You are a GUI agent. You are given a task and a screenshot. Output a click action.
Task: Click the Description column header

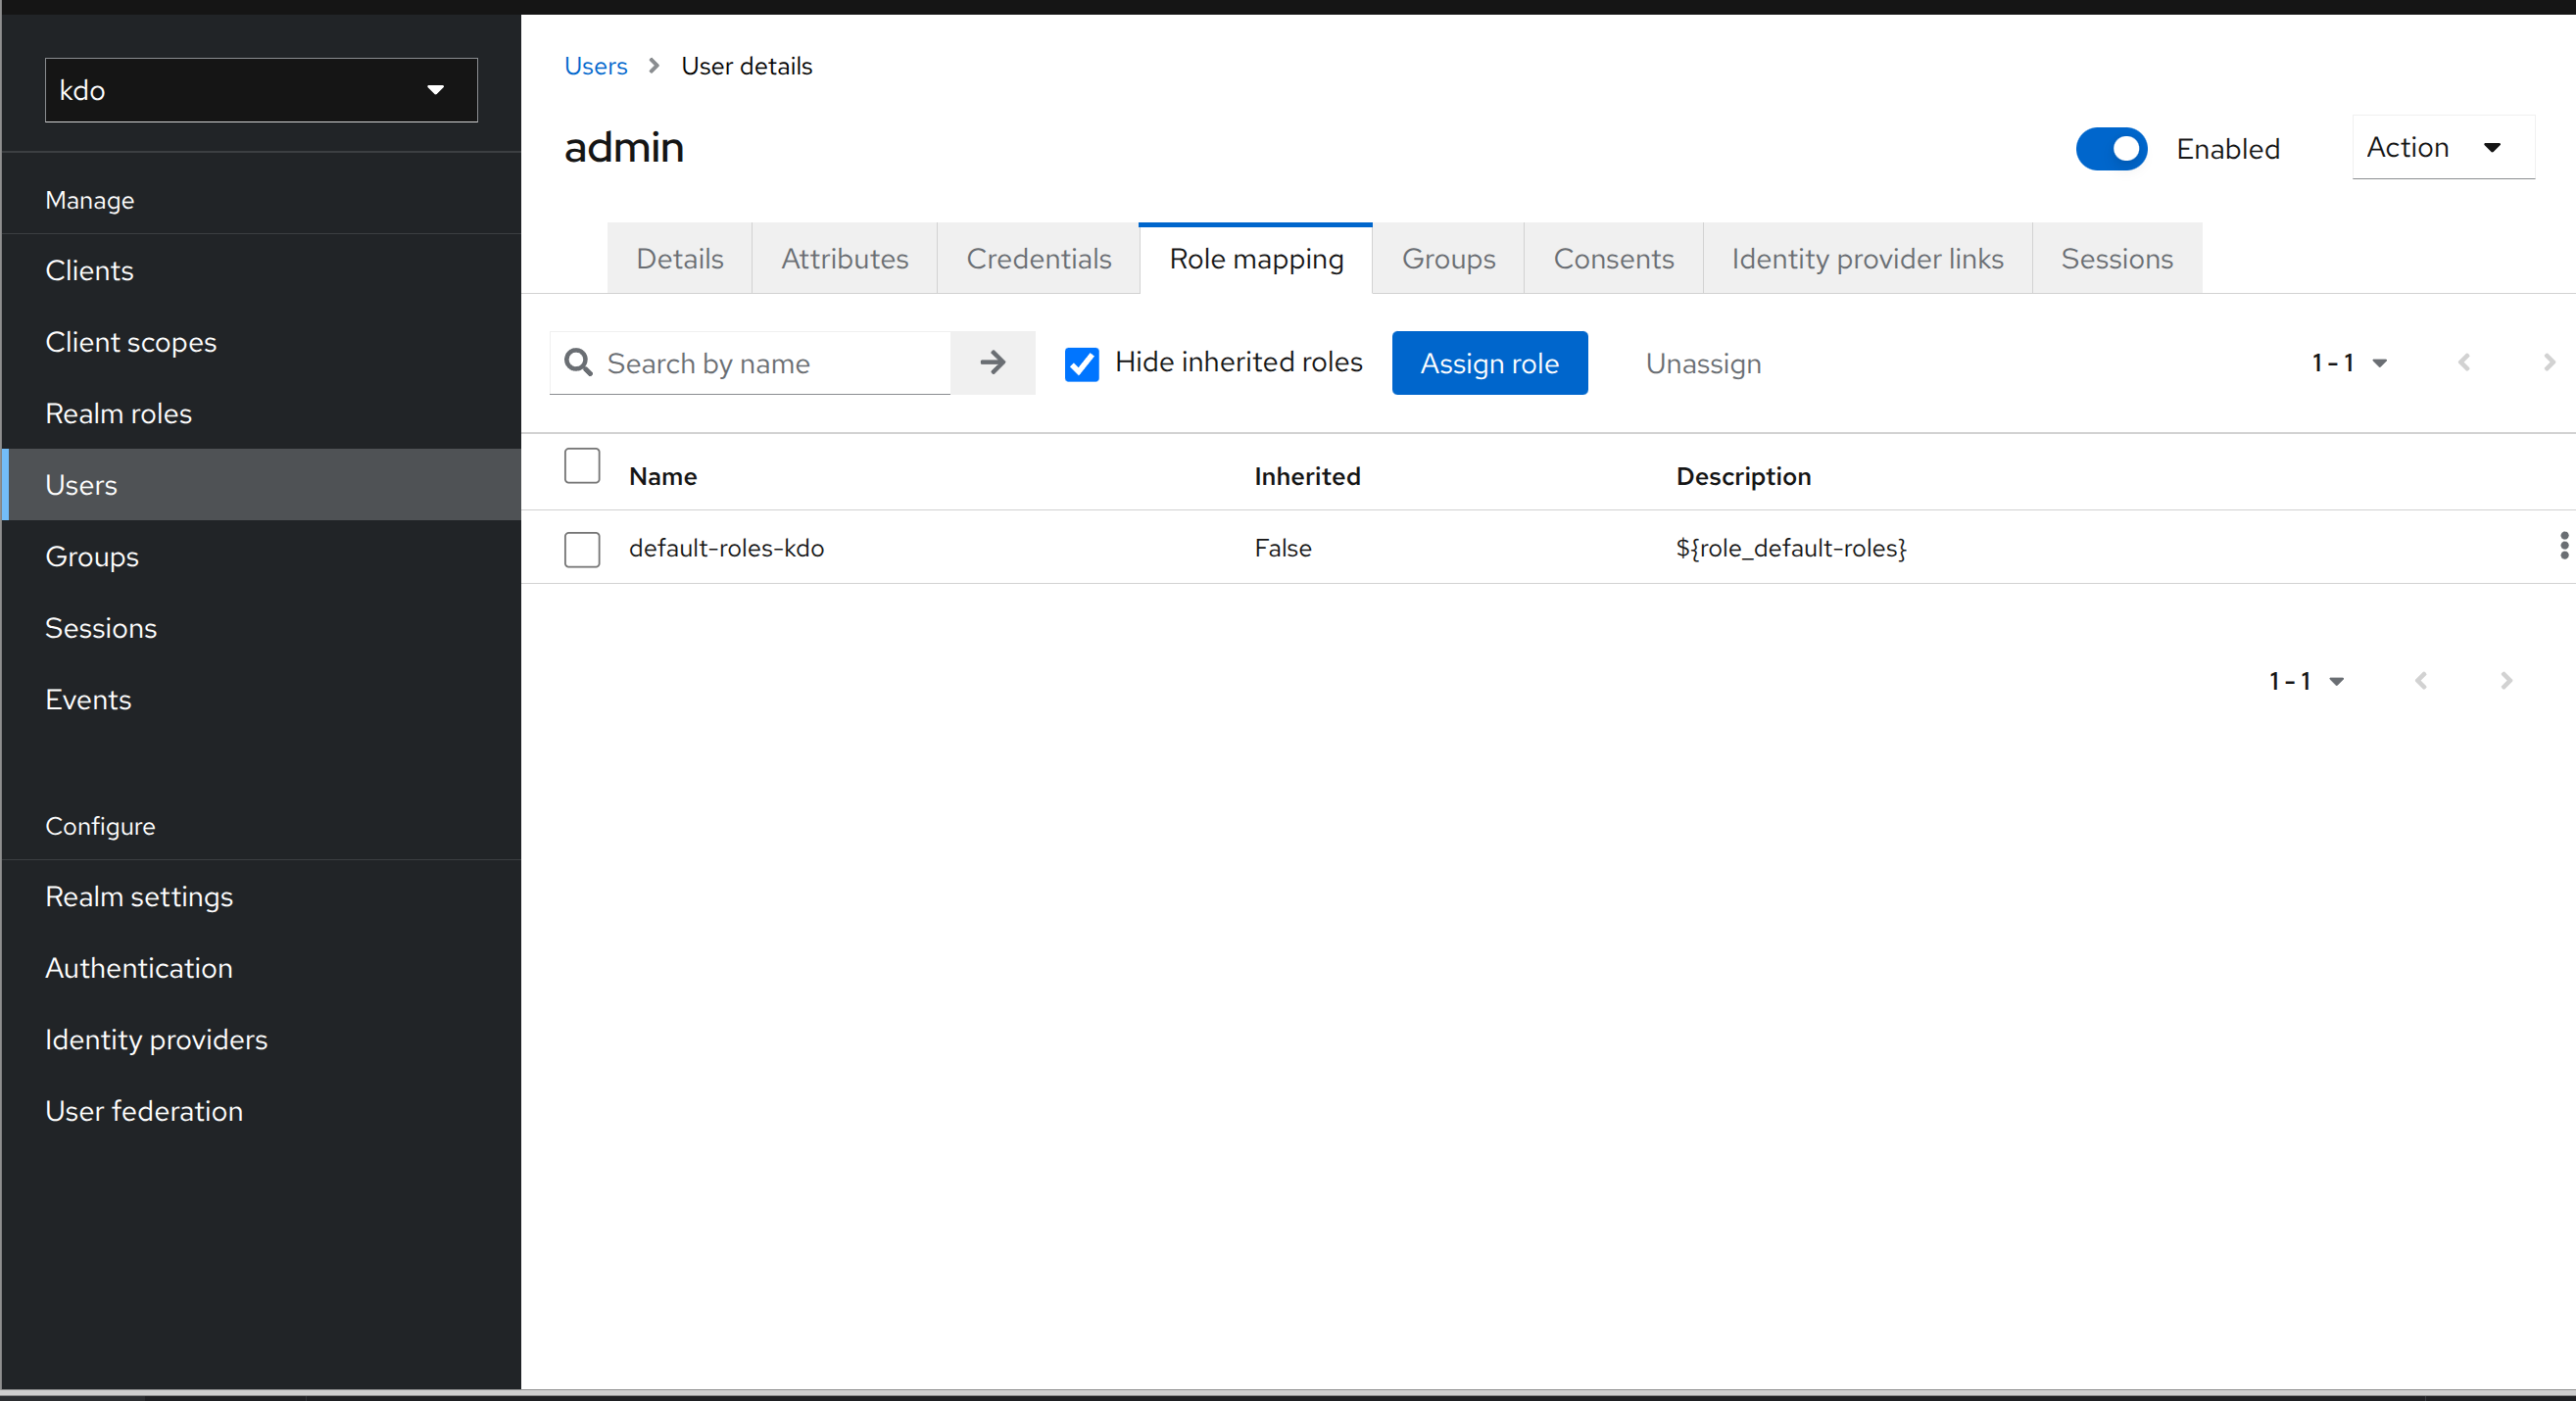[x=1743, y=476]
